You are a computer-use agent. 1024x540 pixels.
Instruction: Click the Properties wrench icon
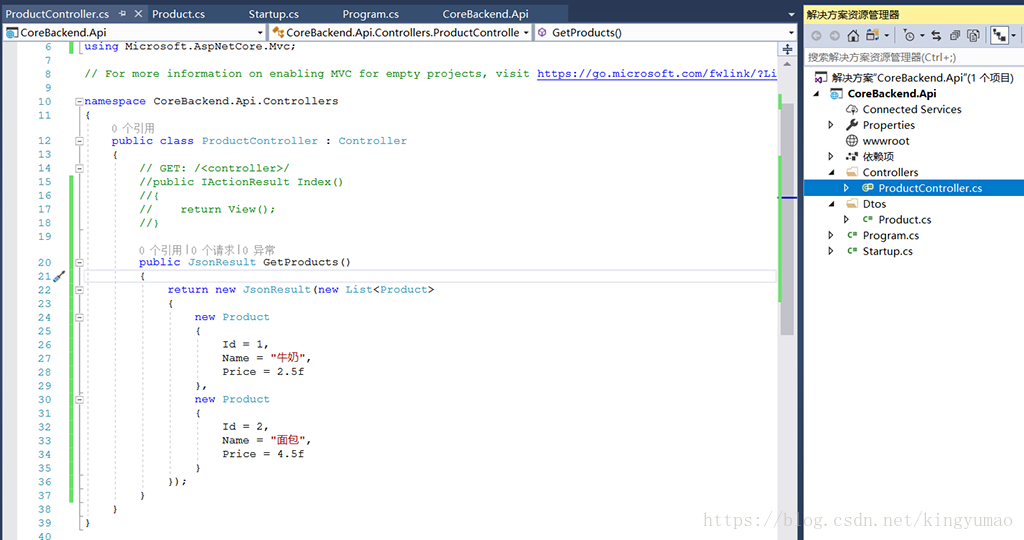pyautogui.click(x=852, y=125)
